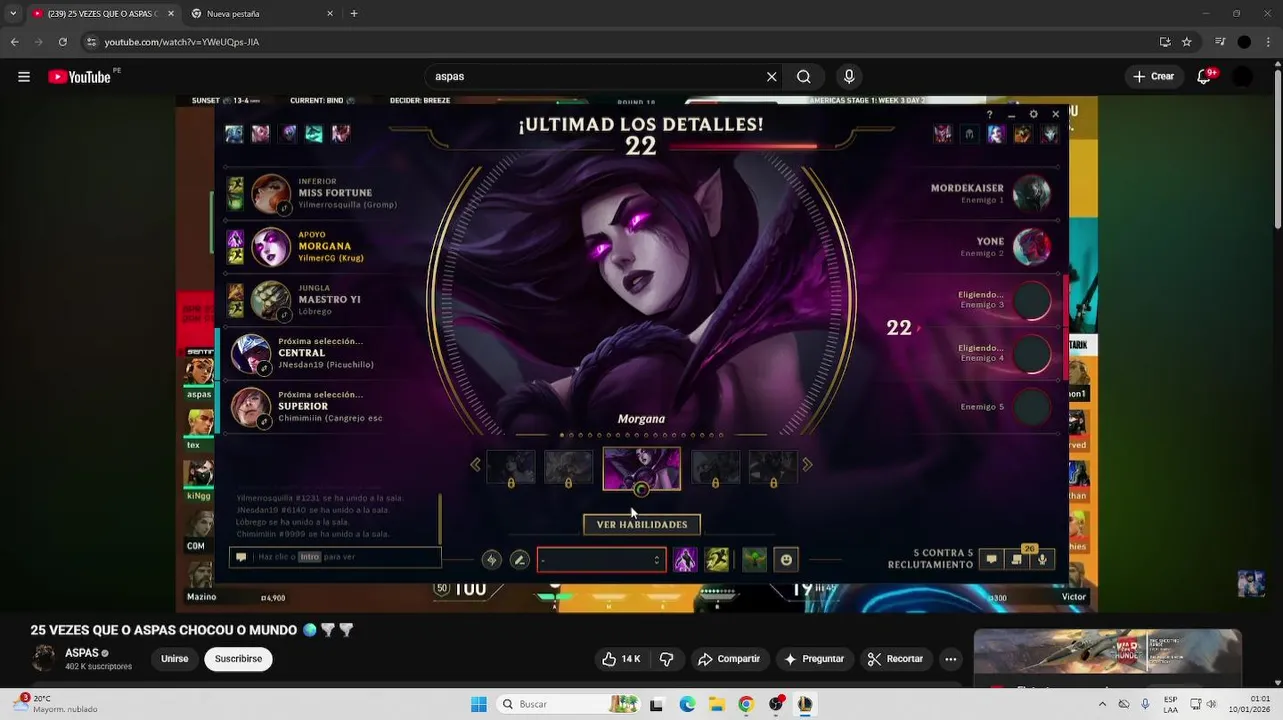Open File Explorer from the taskbar

click(x=717, y=704)
